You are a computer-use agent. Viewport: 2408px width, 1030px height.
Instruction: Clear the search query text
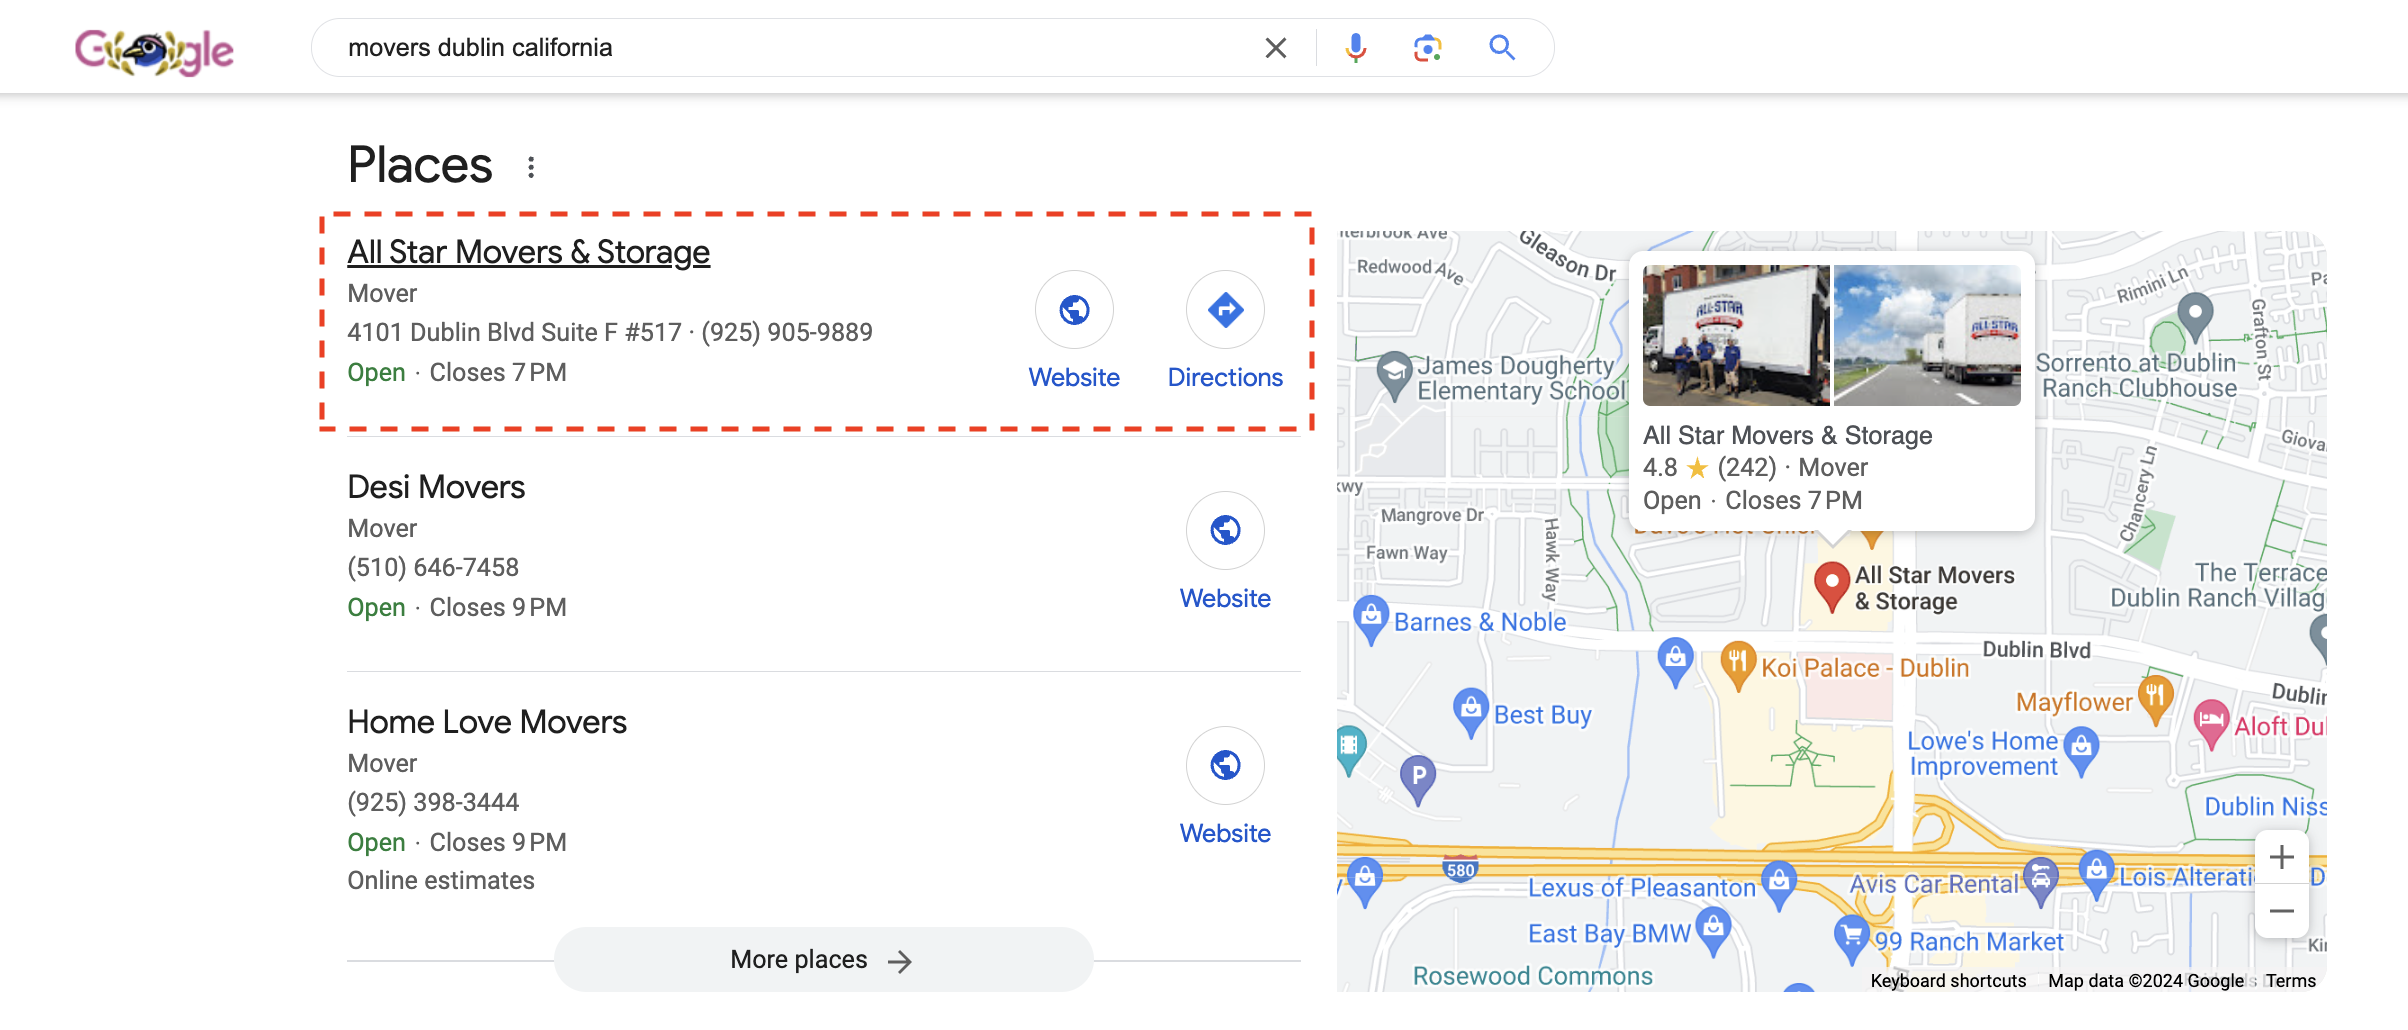1275,48
